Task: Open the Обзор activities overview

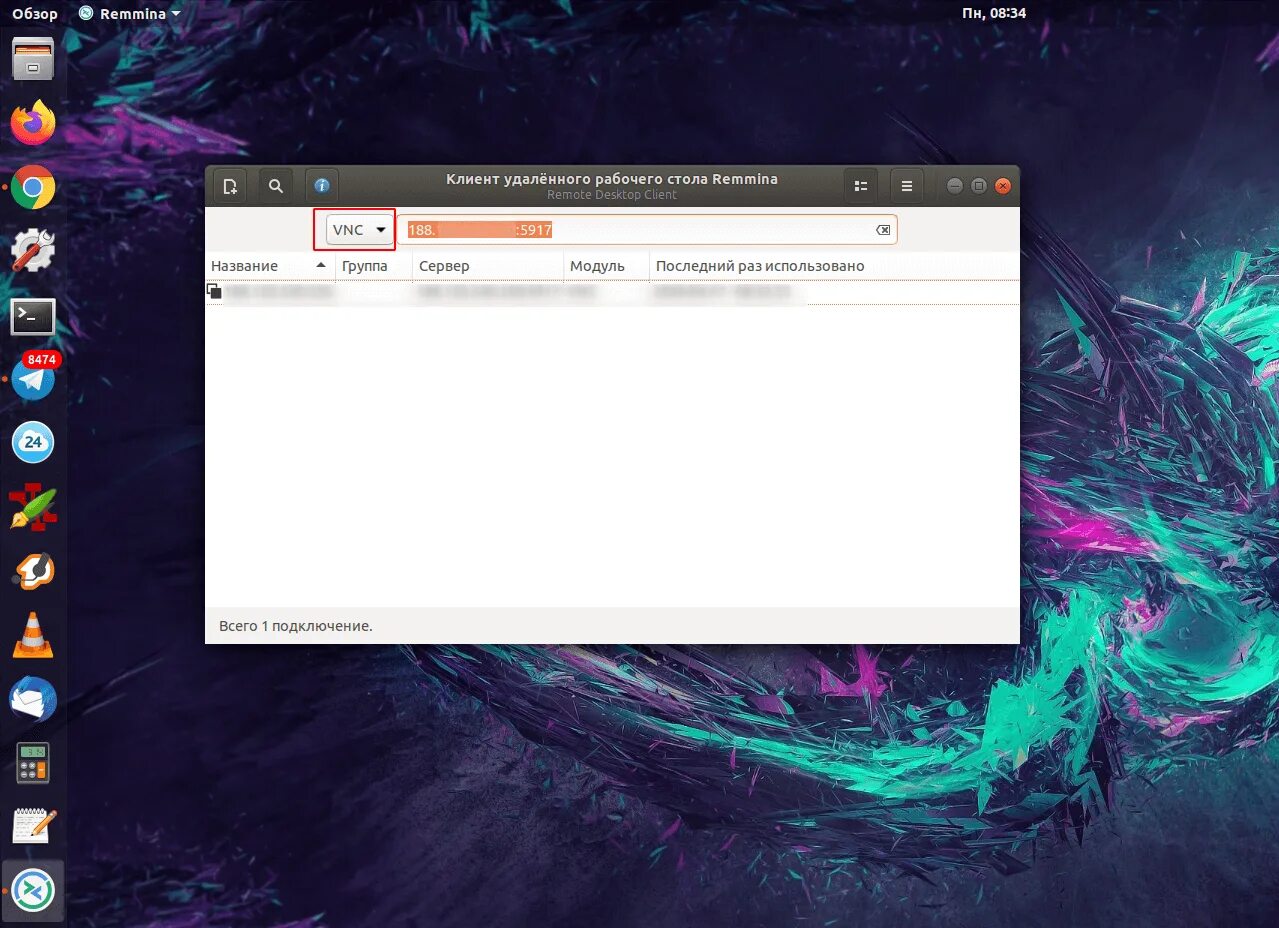Action: [x=35, y=14]
